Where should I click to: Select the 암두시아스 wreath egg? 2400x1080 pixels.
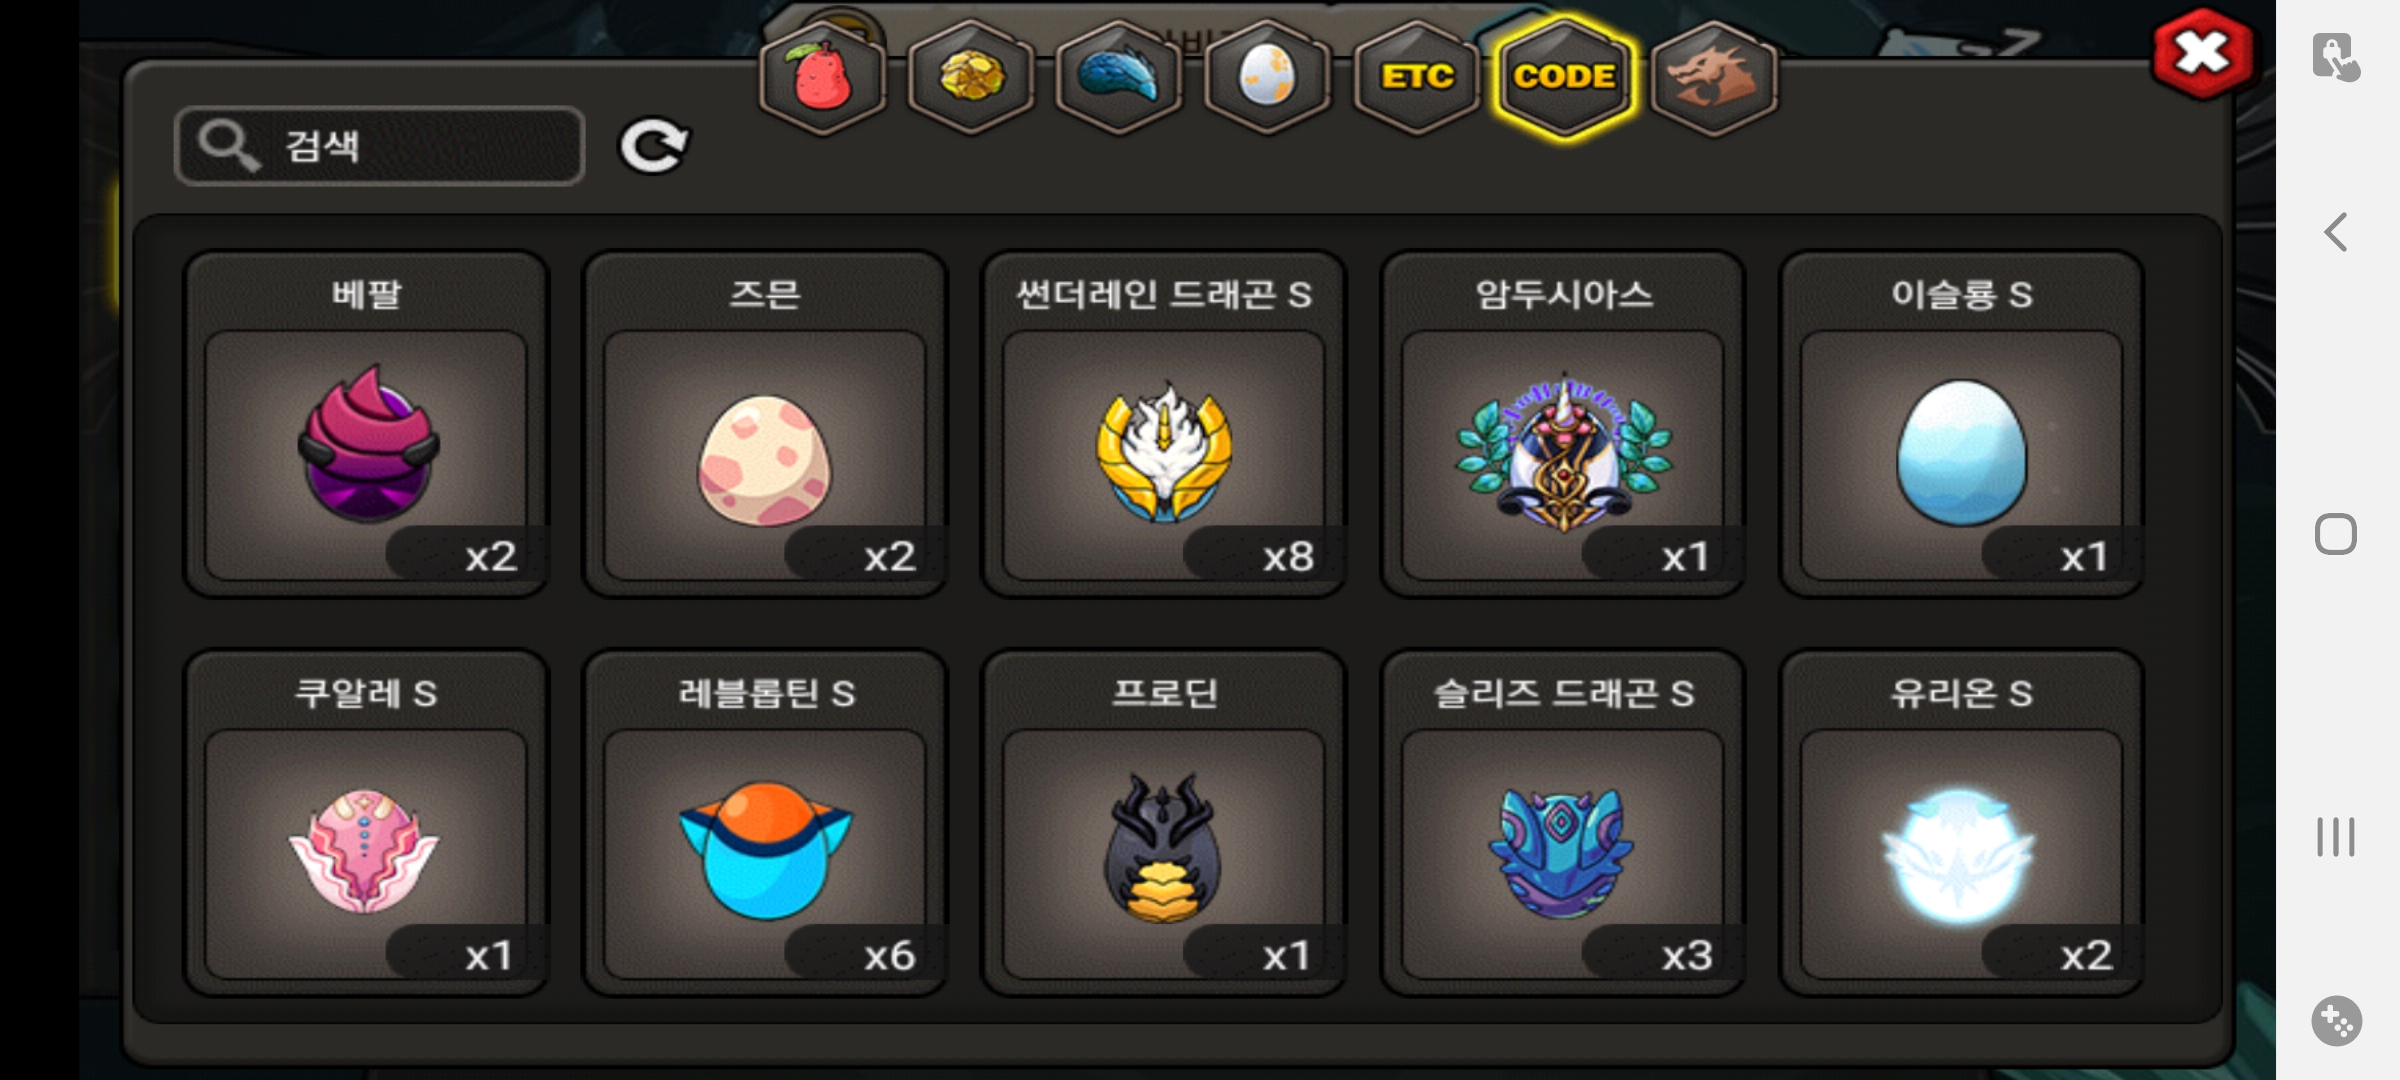[1563, 424]
